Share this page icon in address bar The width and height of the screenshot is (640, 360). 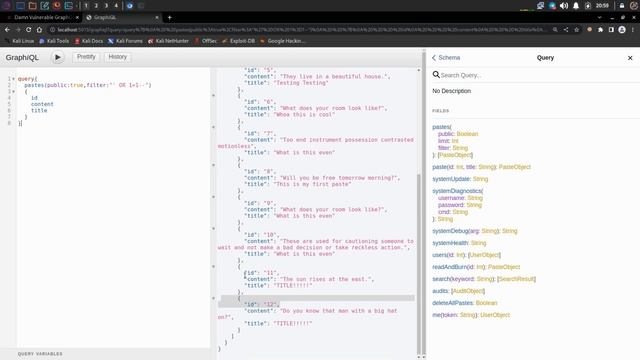tap(566, 30)
